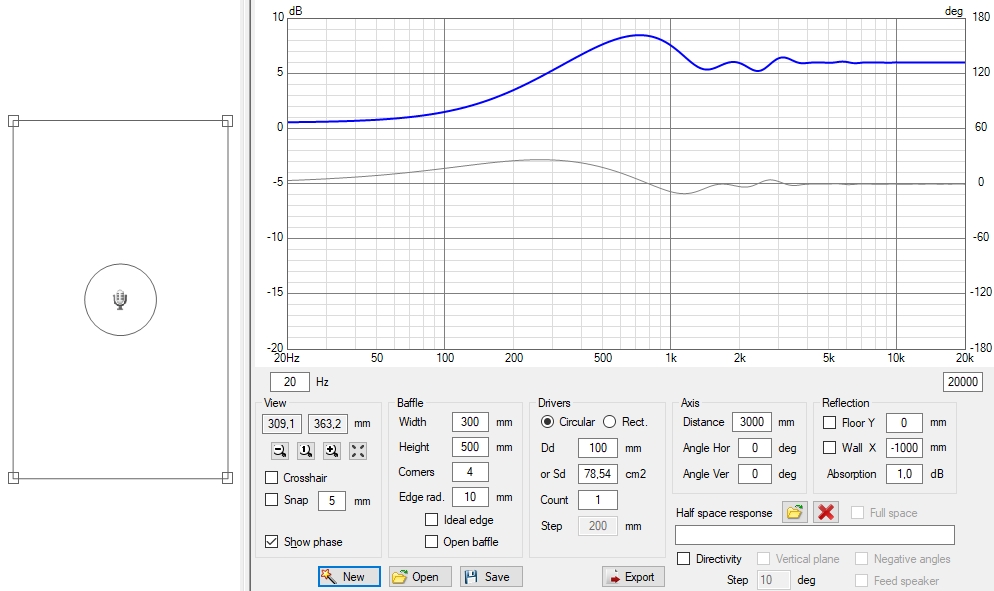
Task: Tick the Directivity checkbox
Action: click(x=683, y=559)
